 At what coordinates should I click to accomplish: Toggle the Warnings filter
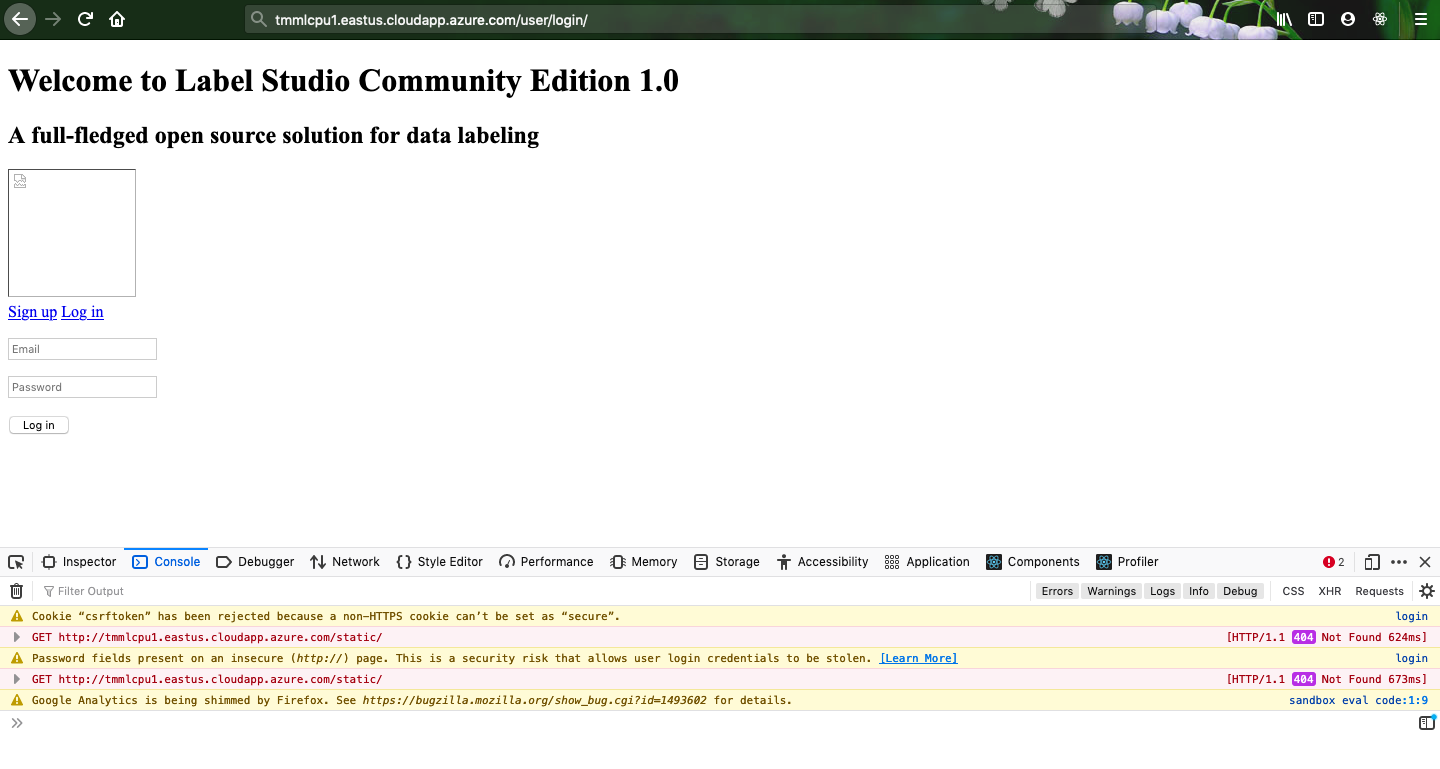pos(1112,591)
